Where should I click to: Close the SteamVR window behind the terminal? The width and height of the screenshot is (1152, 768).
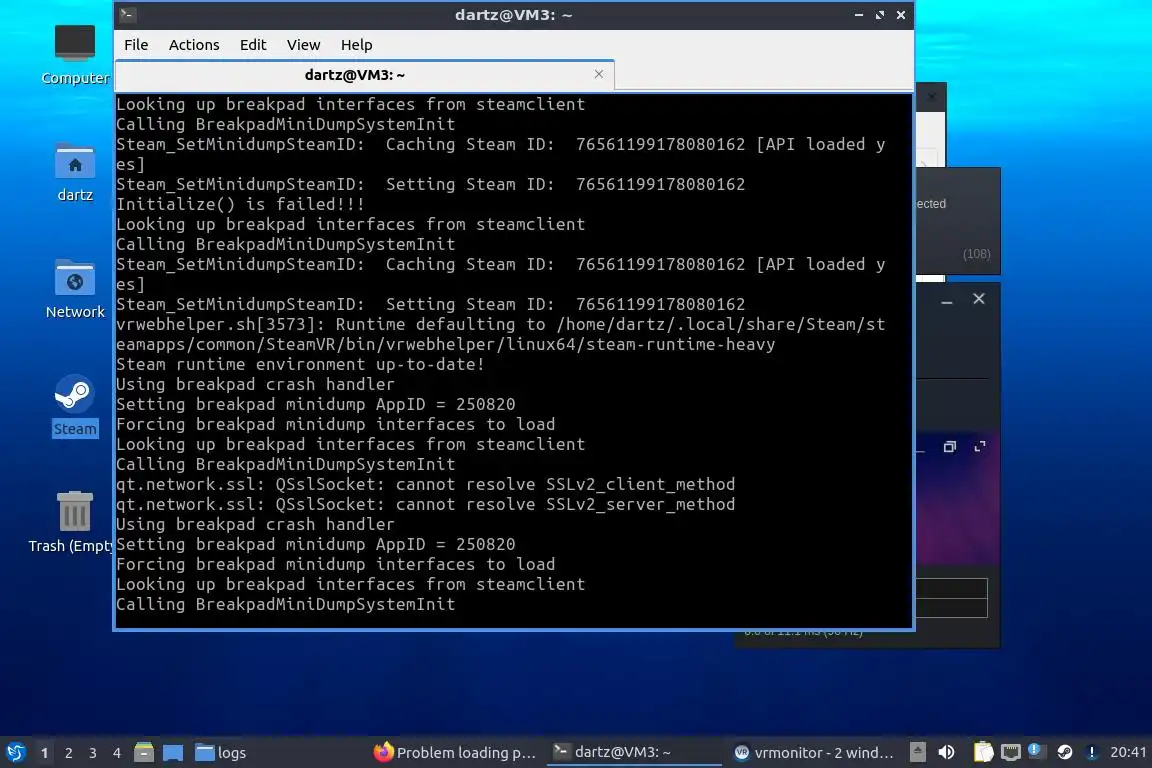click(x=979, y=299)
